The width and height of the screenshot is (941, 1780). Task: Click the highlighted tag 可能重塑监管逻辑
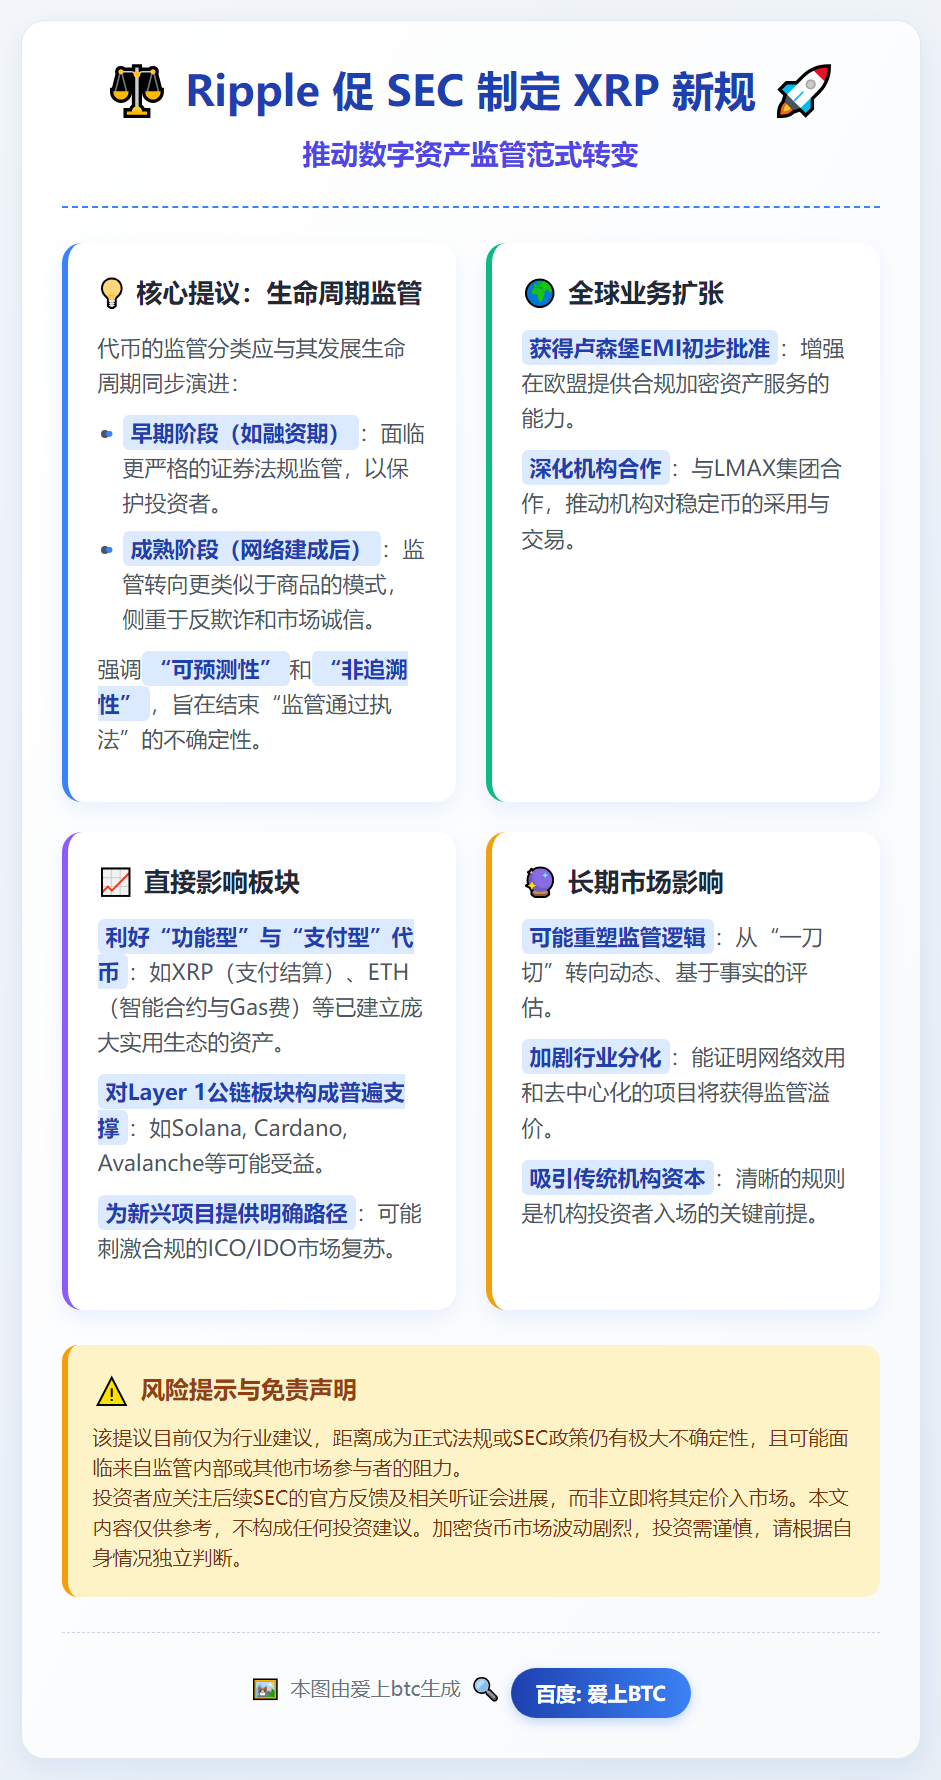click(x=617, y=937)
